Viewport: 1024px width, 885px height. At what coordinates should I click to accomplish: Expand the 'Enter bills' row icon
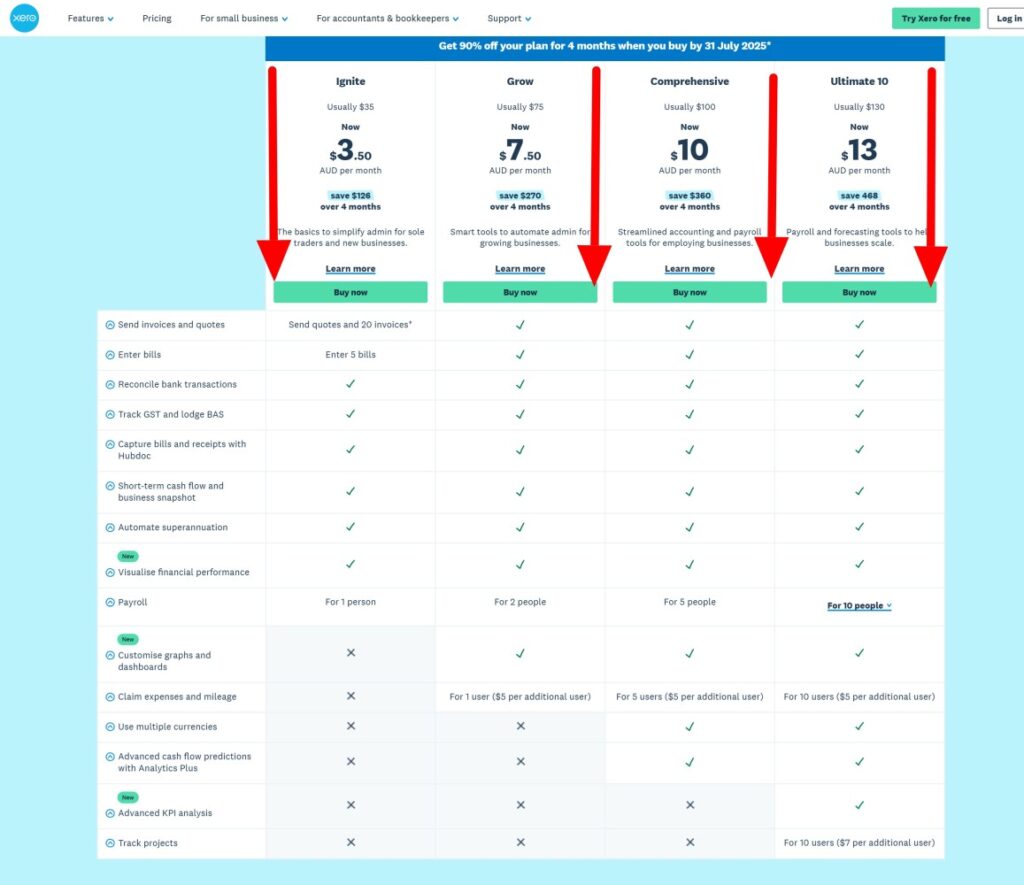point(110,355)
